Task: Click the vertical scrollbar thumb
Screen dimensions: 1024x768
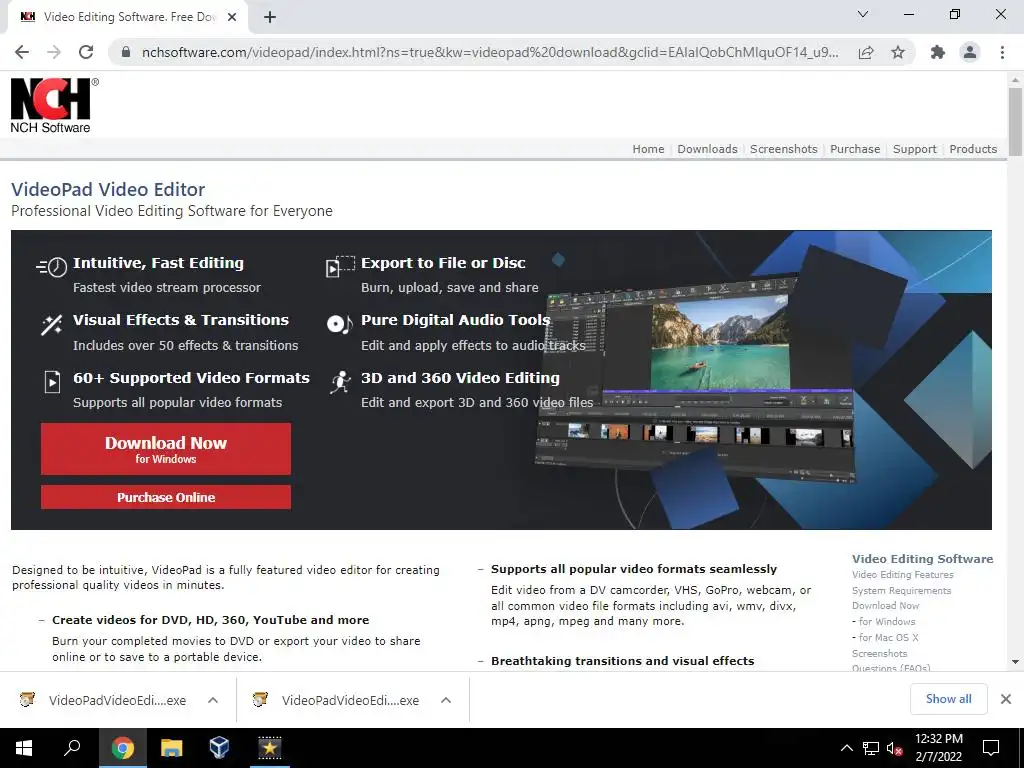Action: coord(1015,121)
